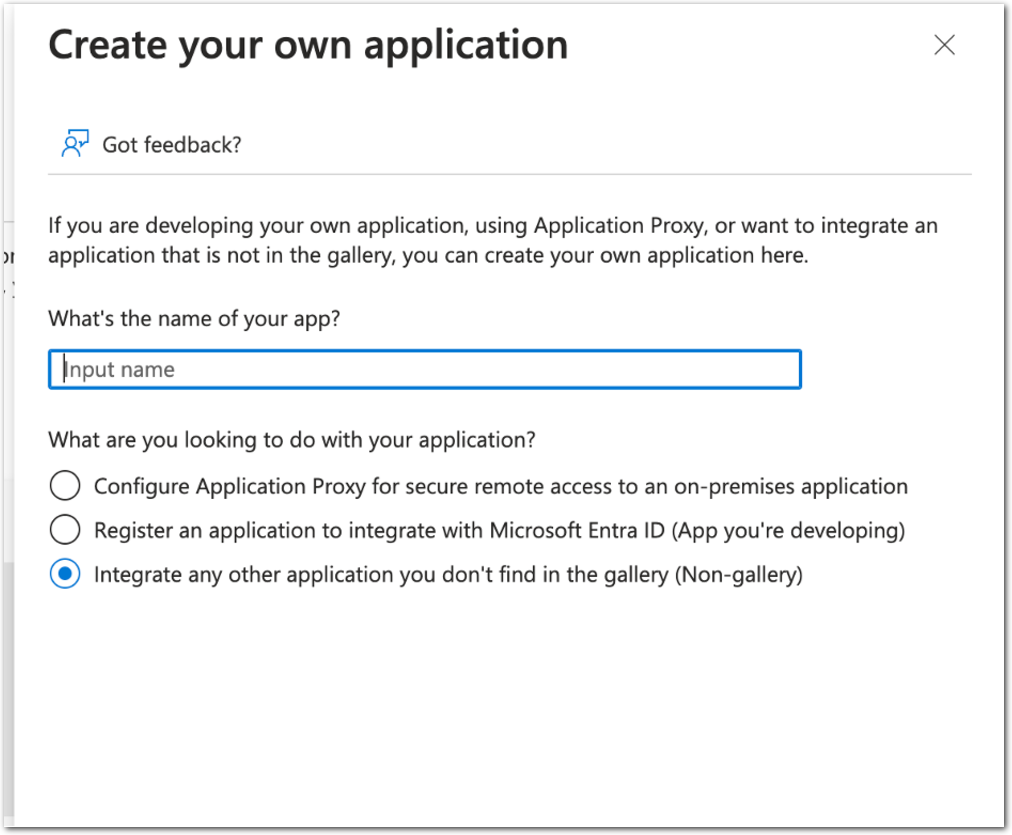
Task: Choose the Register an application radio button
Action: (65, 530)
